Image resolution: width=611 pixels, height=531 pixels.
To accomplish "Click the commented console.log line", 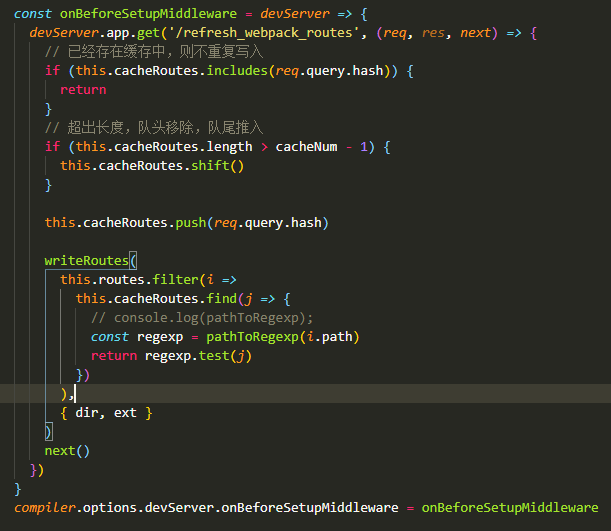I will (202, 318).
